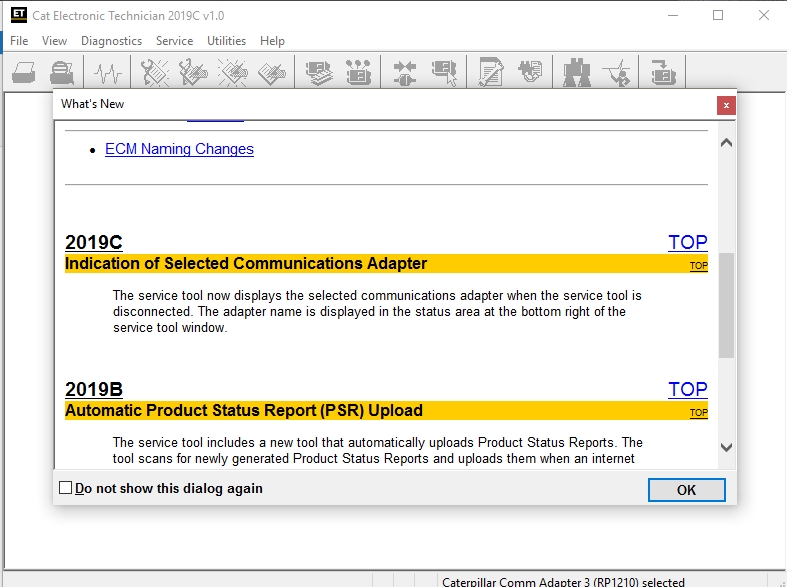Screen dimensions: 787x587
Task: Open the View menu
Action: pos(54,41)
